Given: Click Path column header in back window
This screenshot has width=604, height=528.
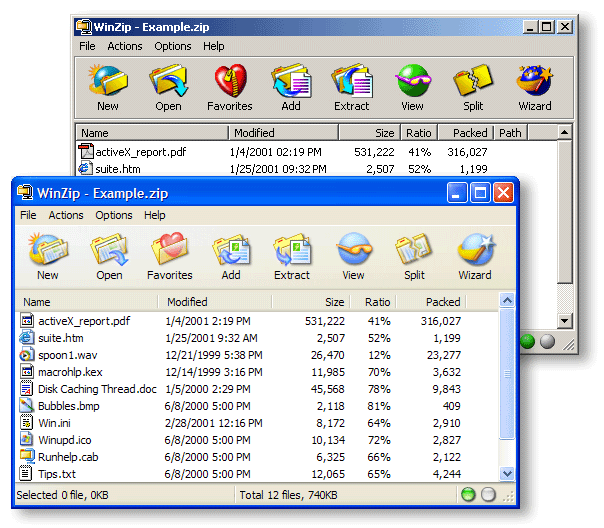Looking at the screenshot, I should (x=510, y=132).
